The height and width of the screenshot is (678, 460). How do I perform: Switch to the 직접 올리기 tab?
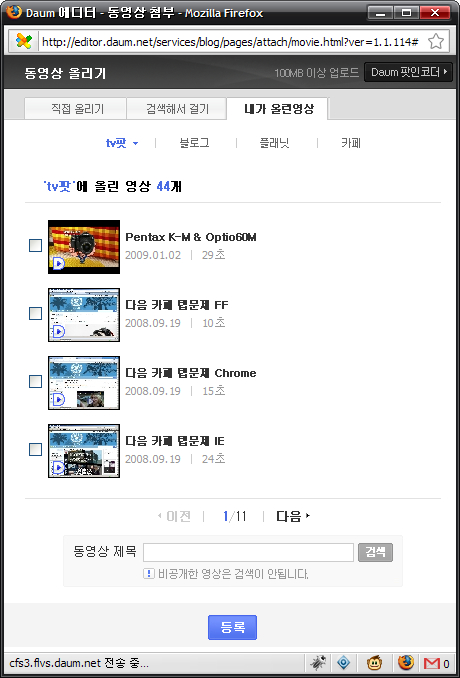point(76,109)
